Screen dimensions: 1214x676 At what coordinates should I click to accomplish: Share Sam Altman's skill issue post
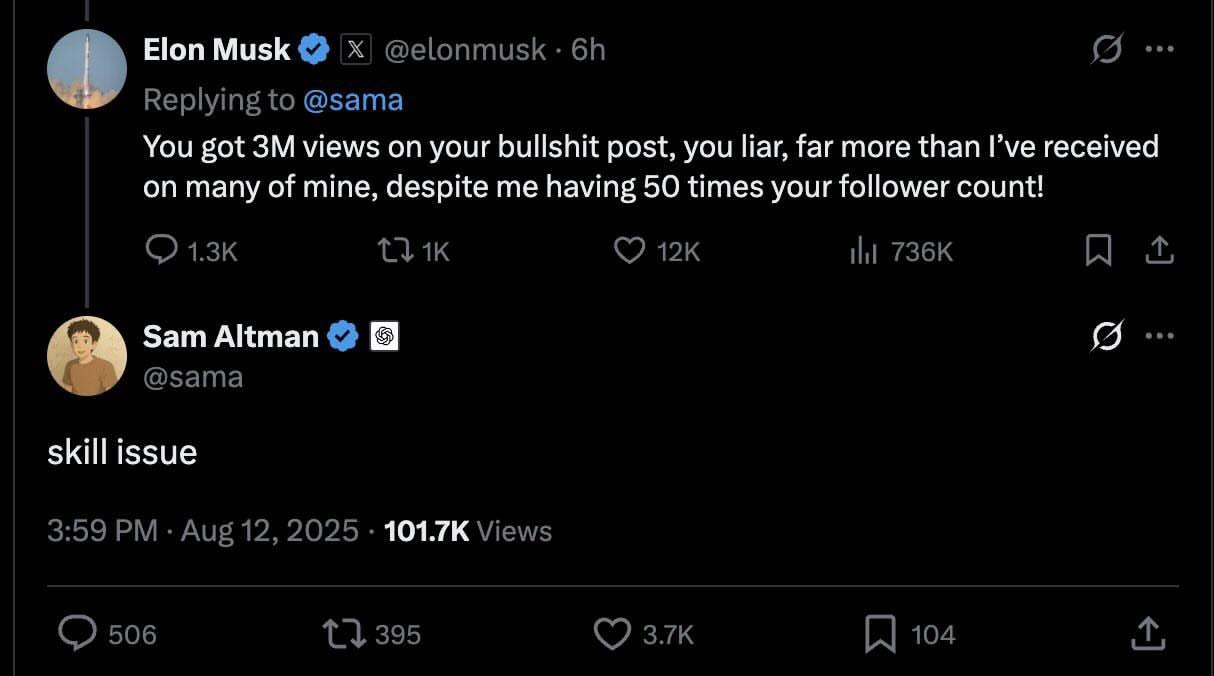point(1147,634)
